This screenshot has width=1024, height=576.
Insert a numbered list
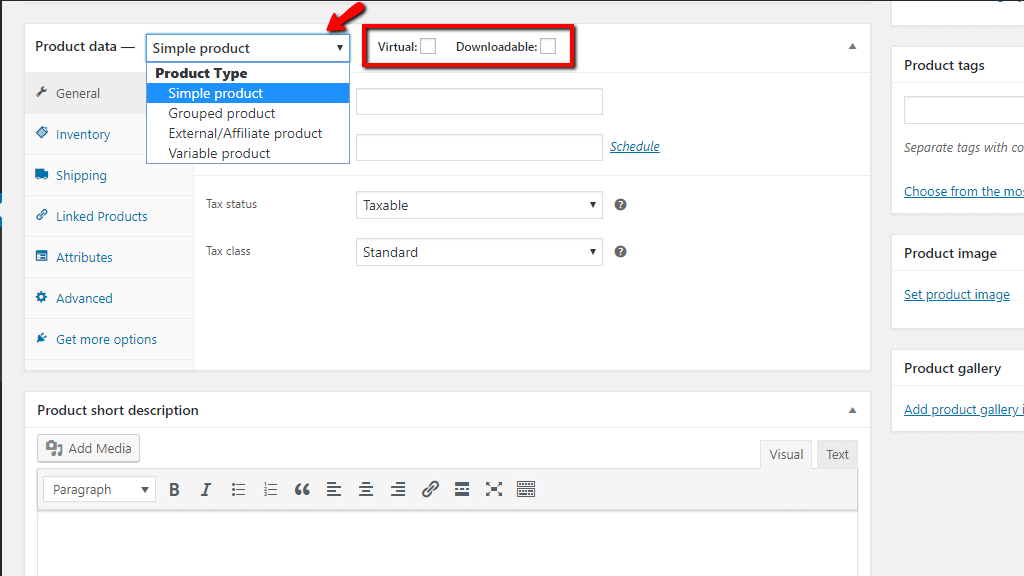tap(270, 490)
